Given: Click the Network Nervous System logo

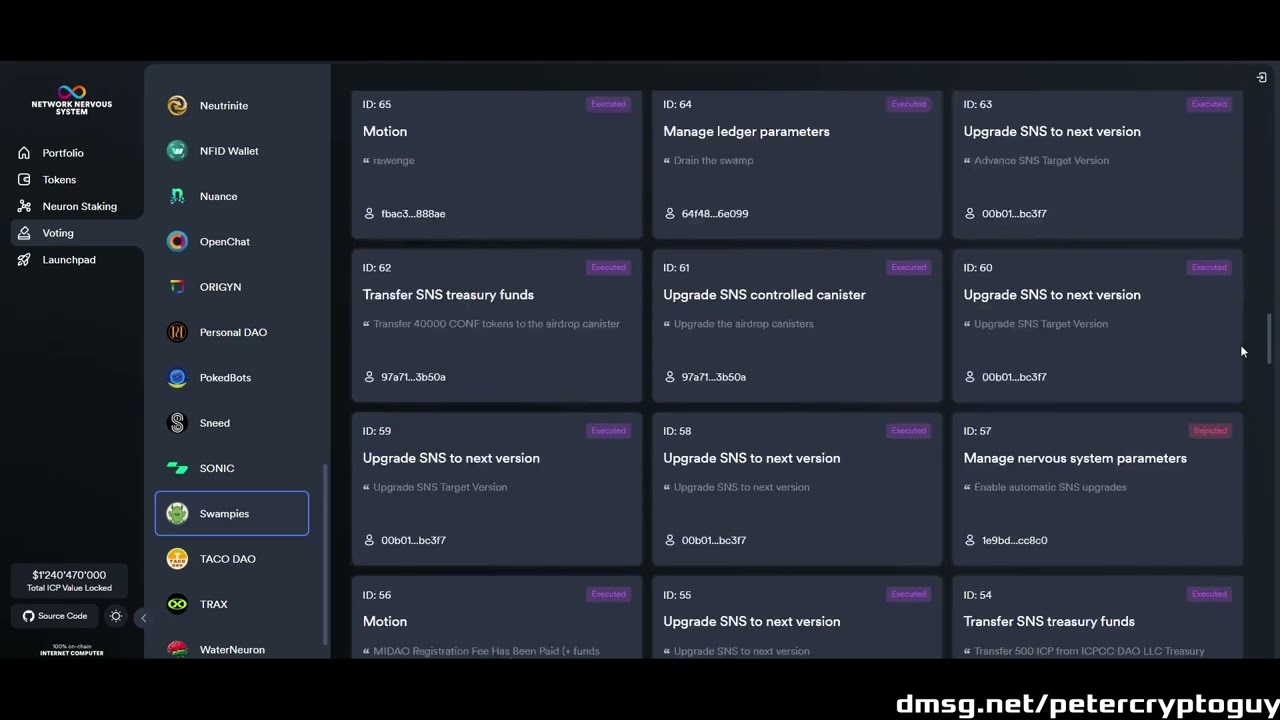Looking at the screenshot, I should (x=71, y=100).
